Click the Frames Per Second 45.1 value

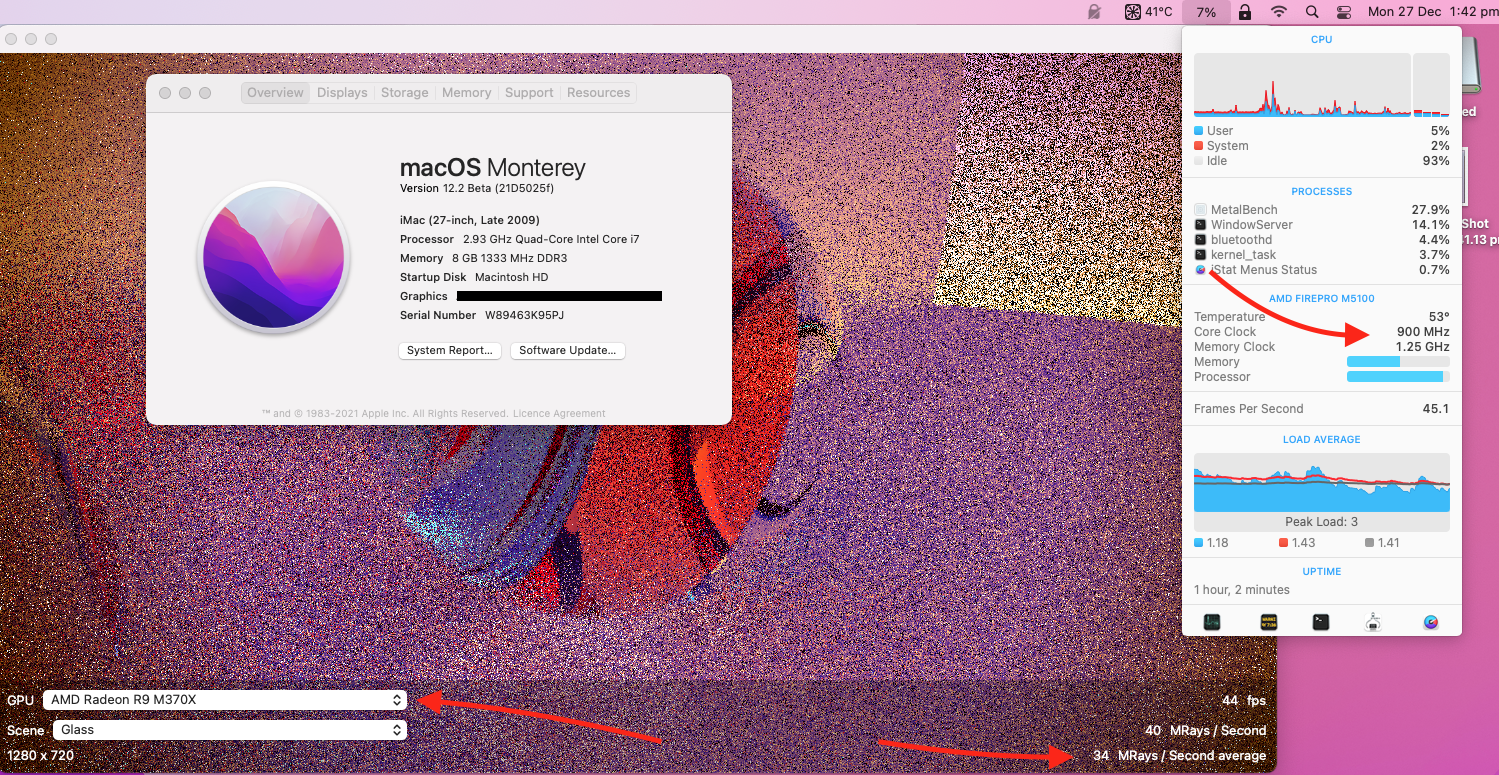click(1436, 409)
